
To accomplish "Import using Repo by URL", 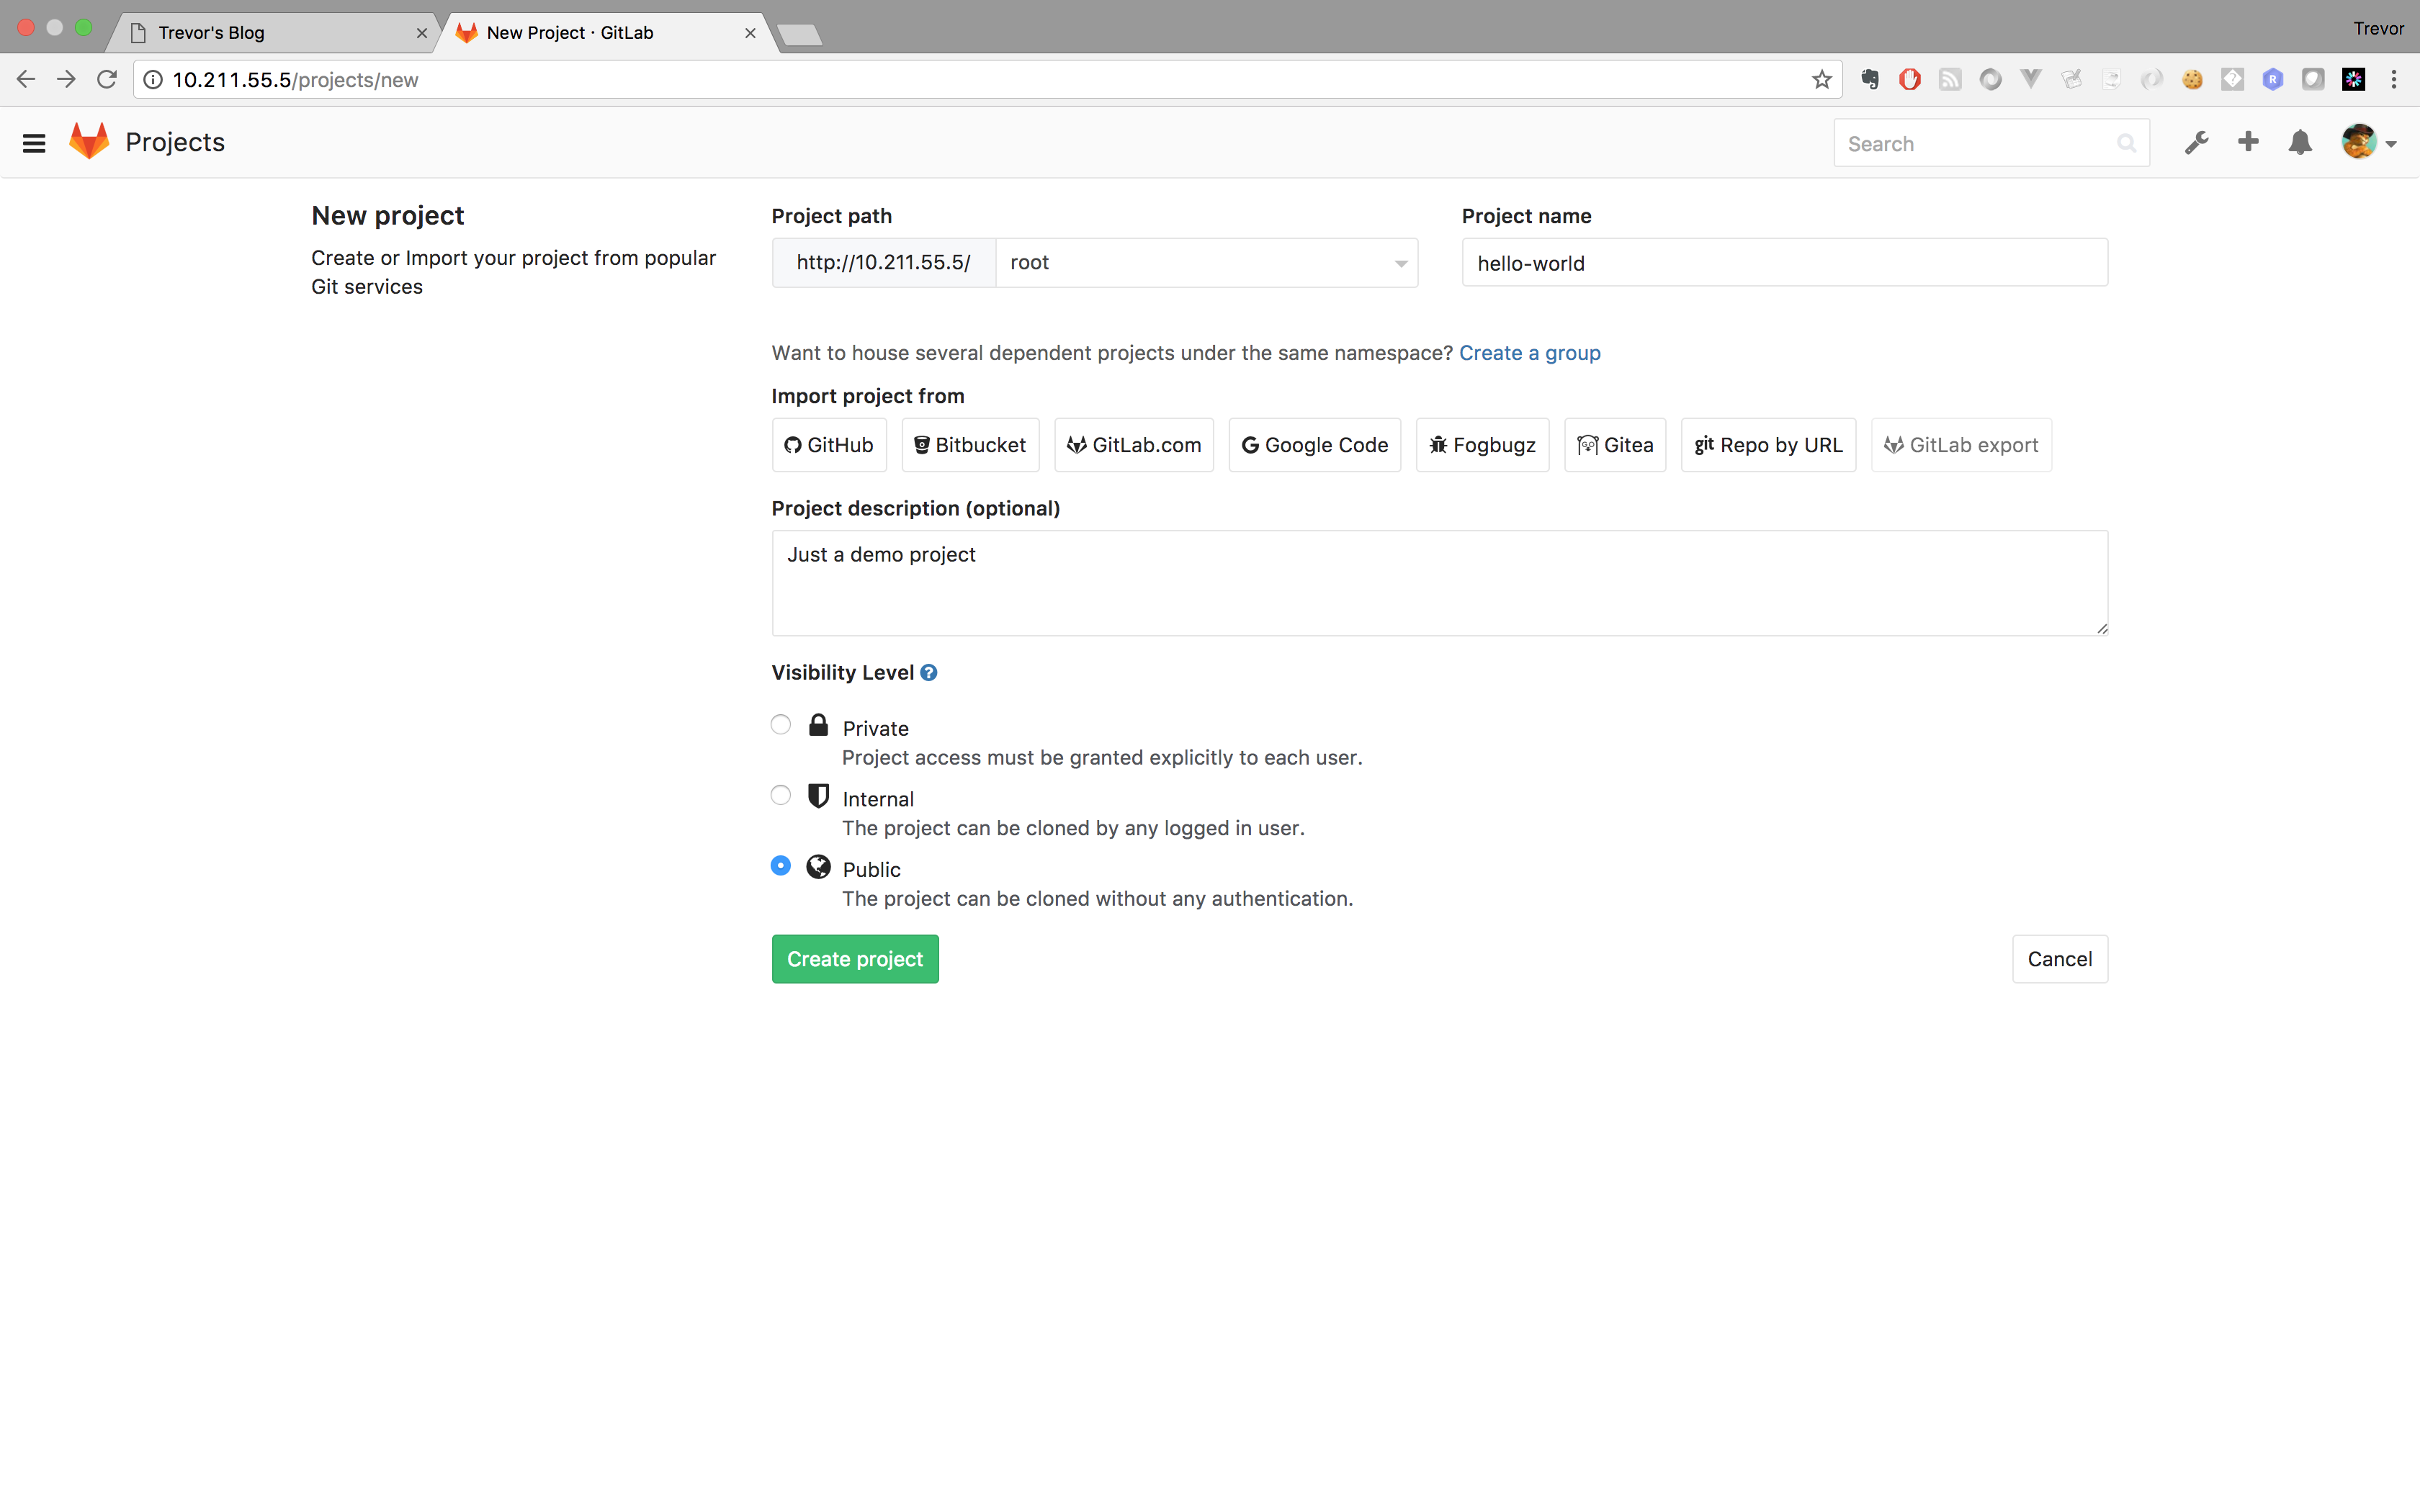I will pyautogui.click(x=1768, y=445).
